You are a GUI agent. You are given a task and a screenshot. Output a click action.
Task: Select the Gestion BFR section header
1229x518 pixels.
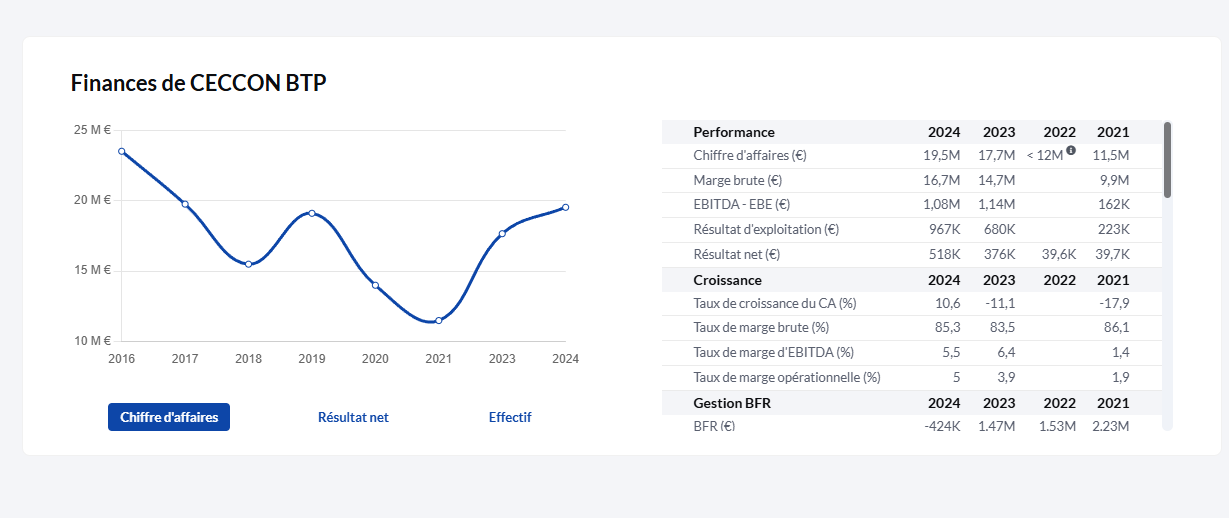pos(732,403)
